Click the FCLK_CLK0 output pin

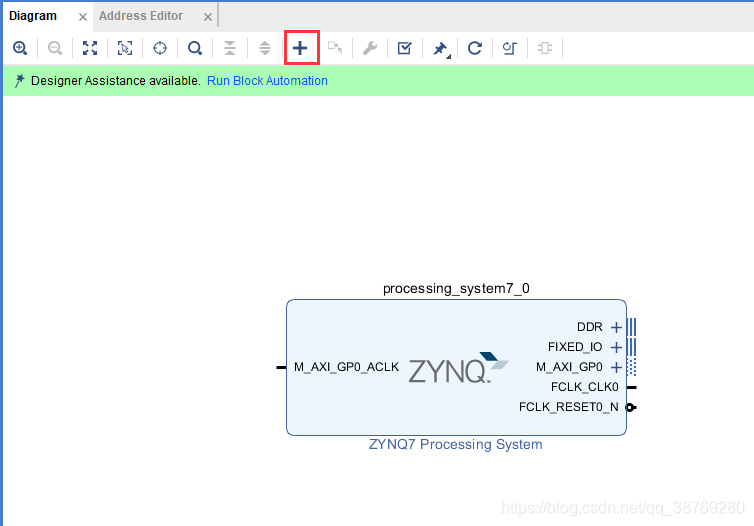click(632, 387)
